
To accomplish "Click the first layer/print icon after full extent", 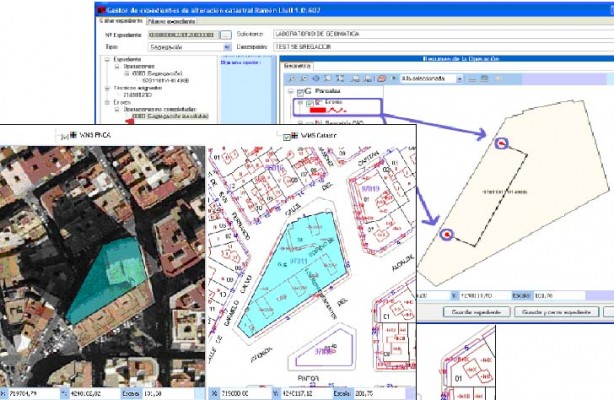I will pos(355,79).
